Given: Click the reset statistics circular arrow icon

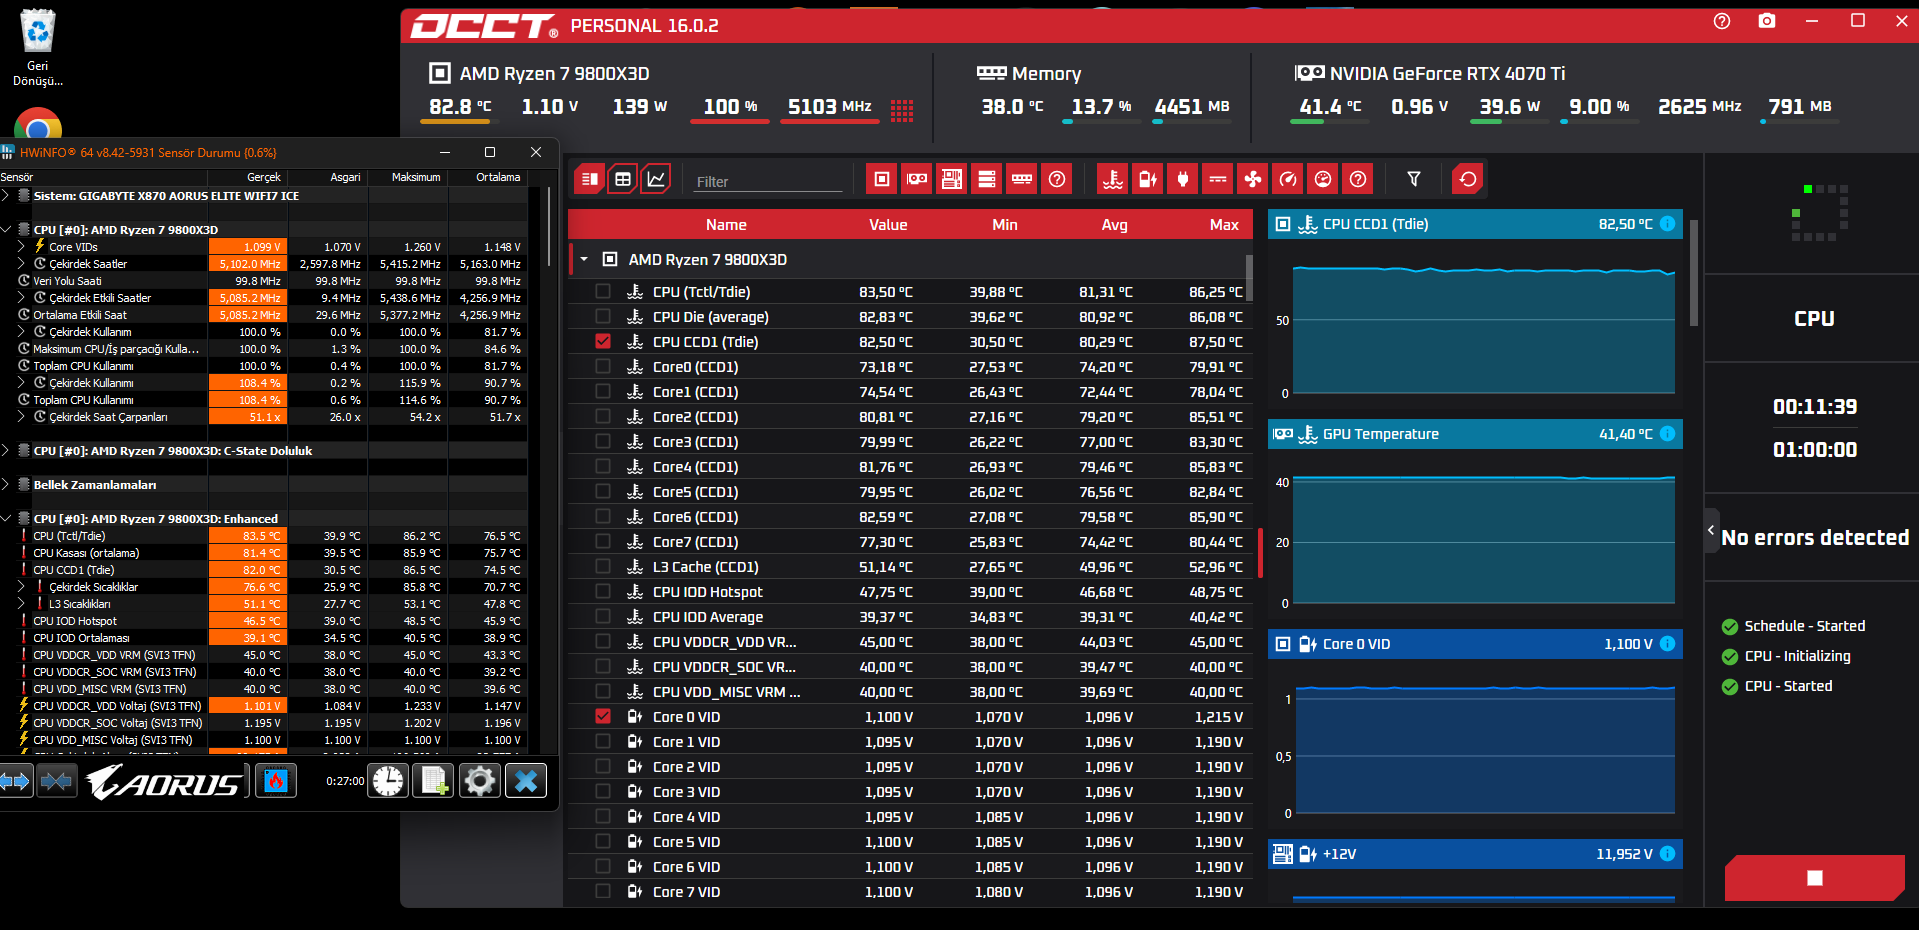Looking at the screenshot, I should tap(1467, 179).
